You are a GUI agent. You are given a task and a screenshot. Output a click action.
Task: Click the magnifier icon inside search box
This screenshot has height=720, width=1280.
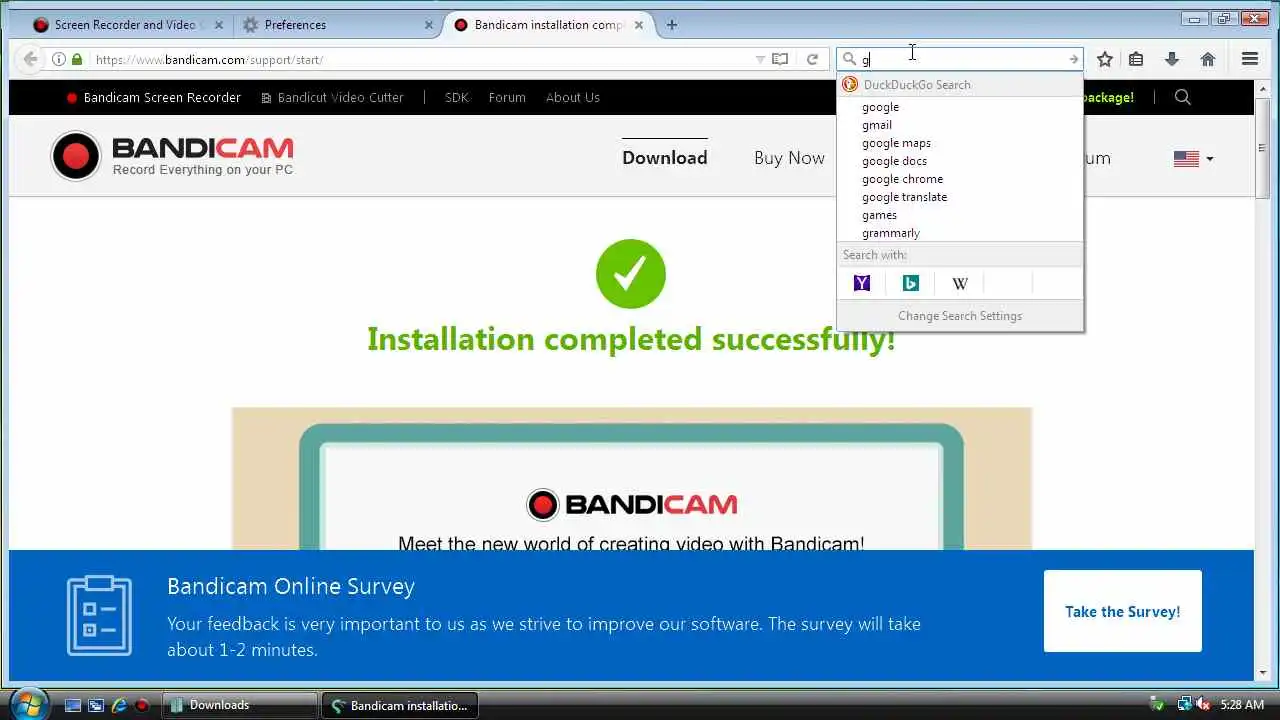click(849, 59)
